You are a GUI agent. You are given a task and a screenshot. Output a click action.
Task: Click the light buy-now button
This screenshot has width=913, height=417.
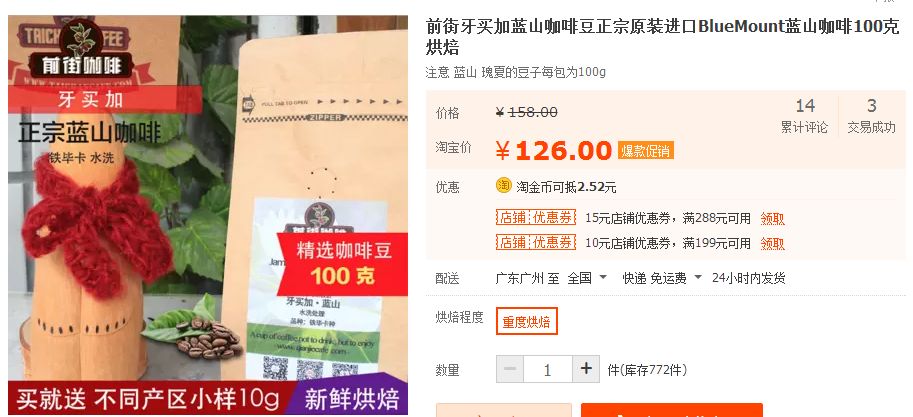[504, 410]
